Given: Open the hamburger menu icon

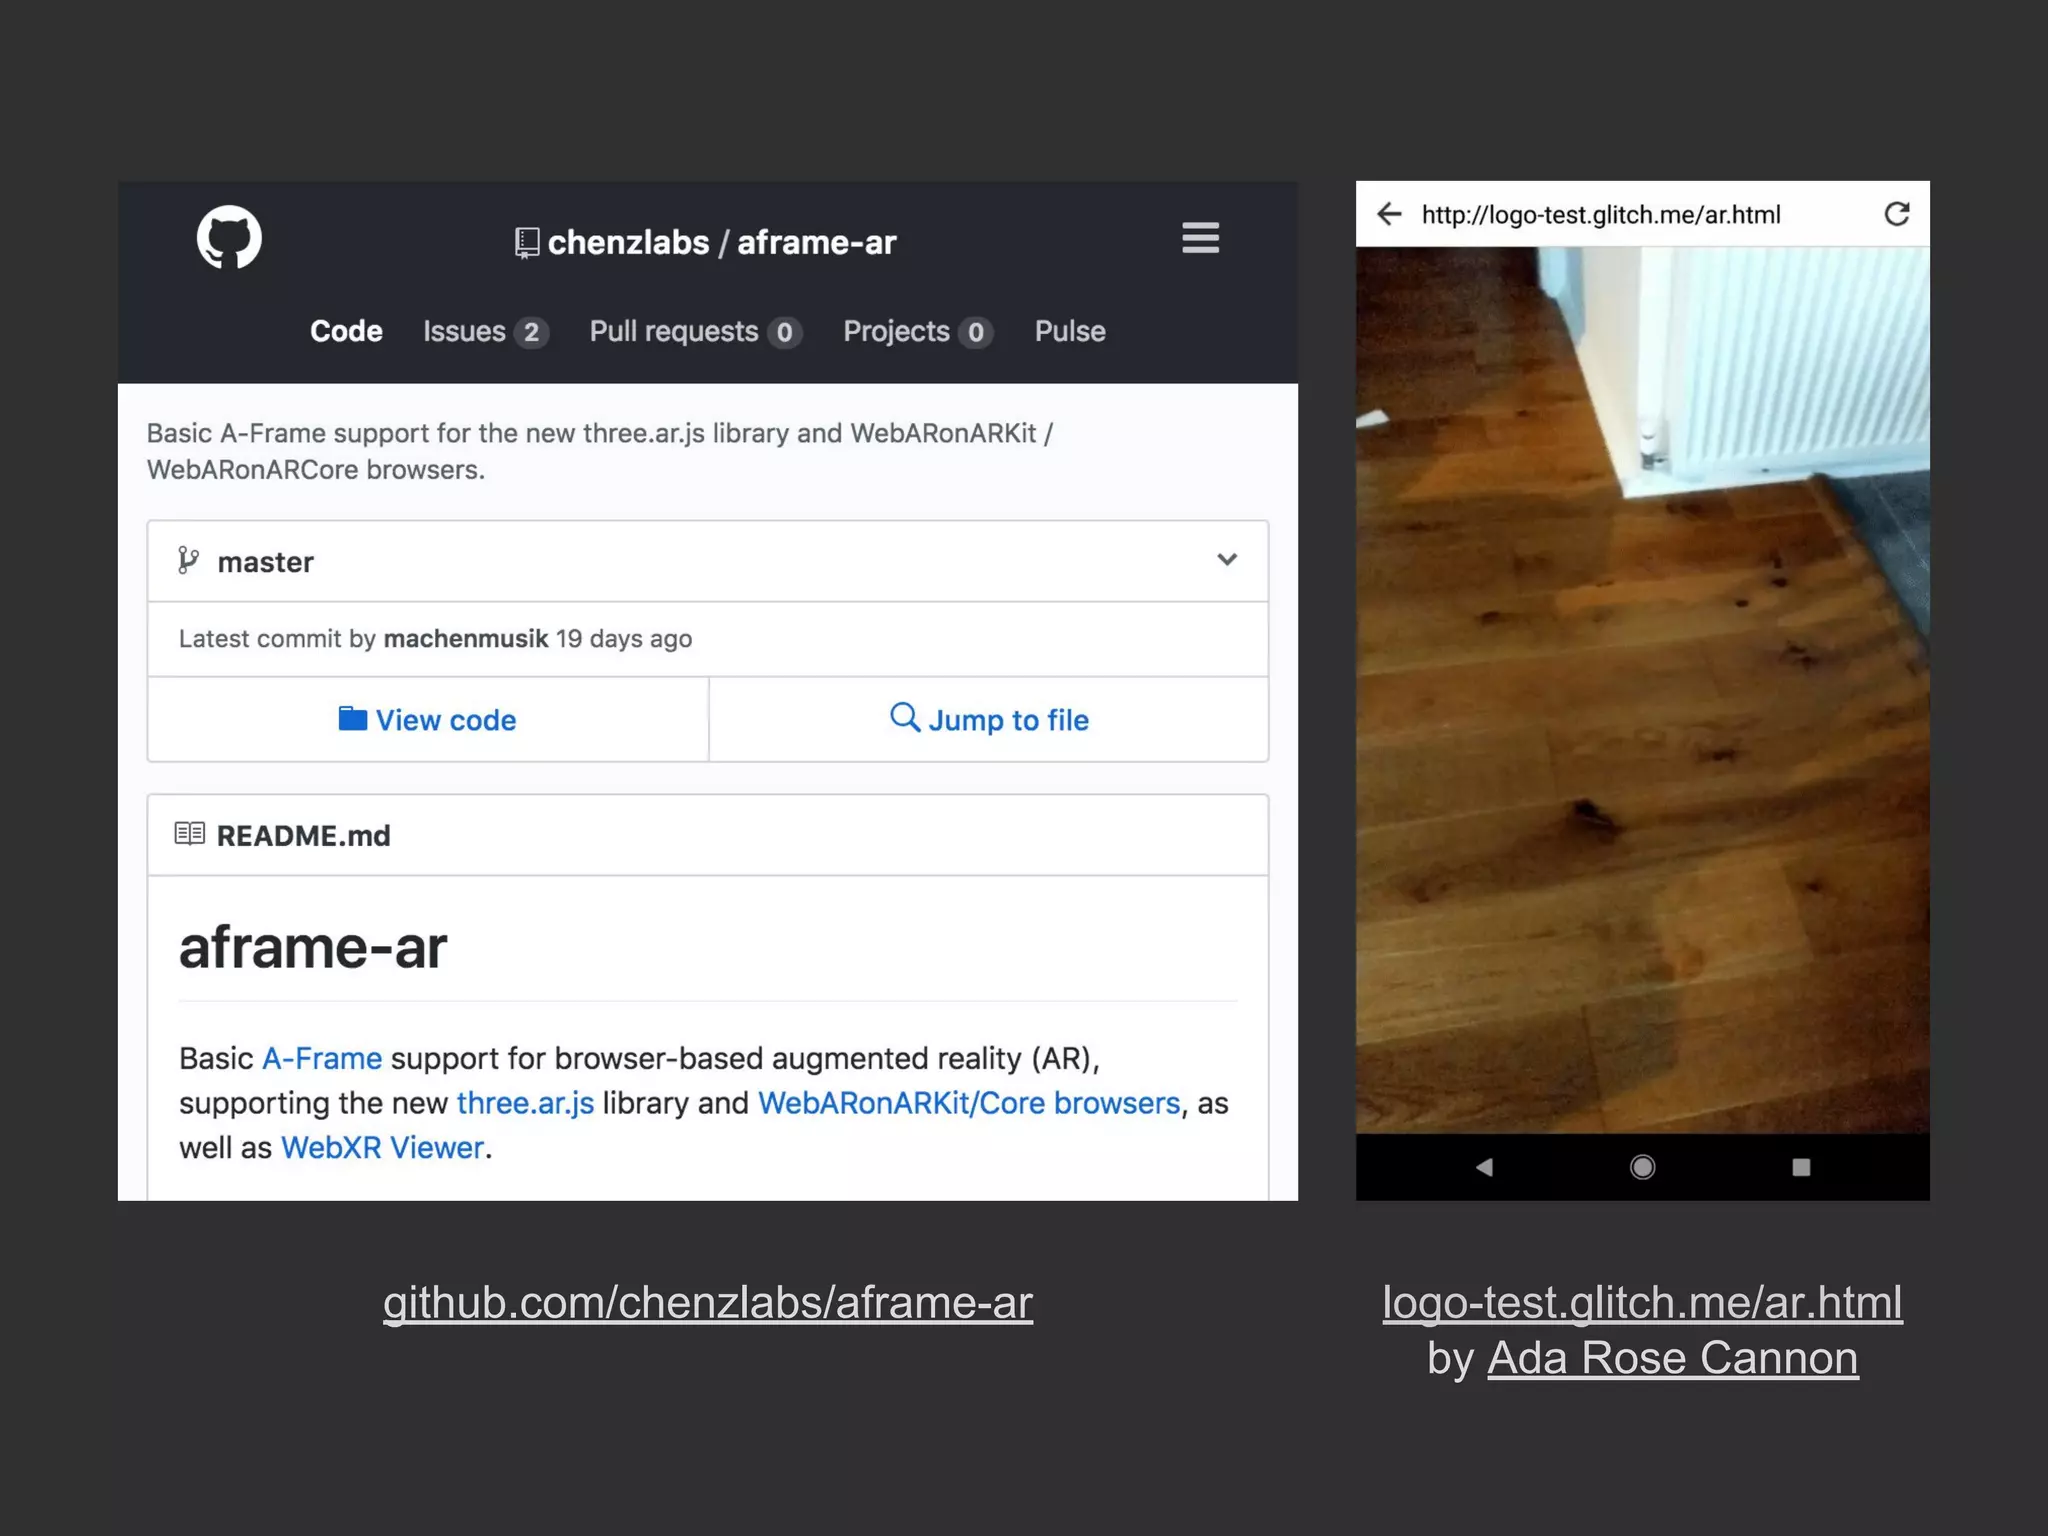Looking at the screenshot, I should [x=1200, y=238].
